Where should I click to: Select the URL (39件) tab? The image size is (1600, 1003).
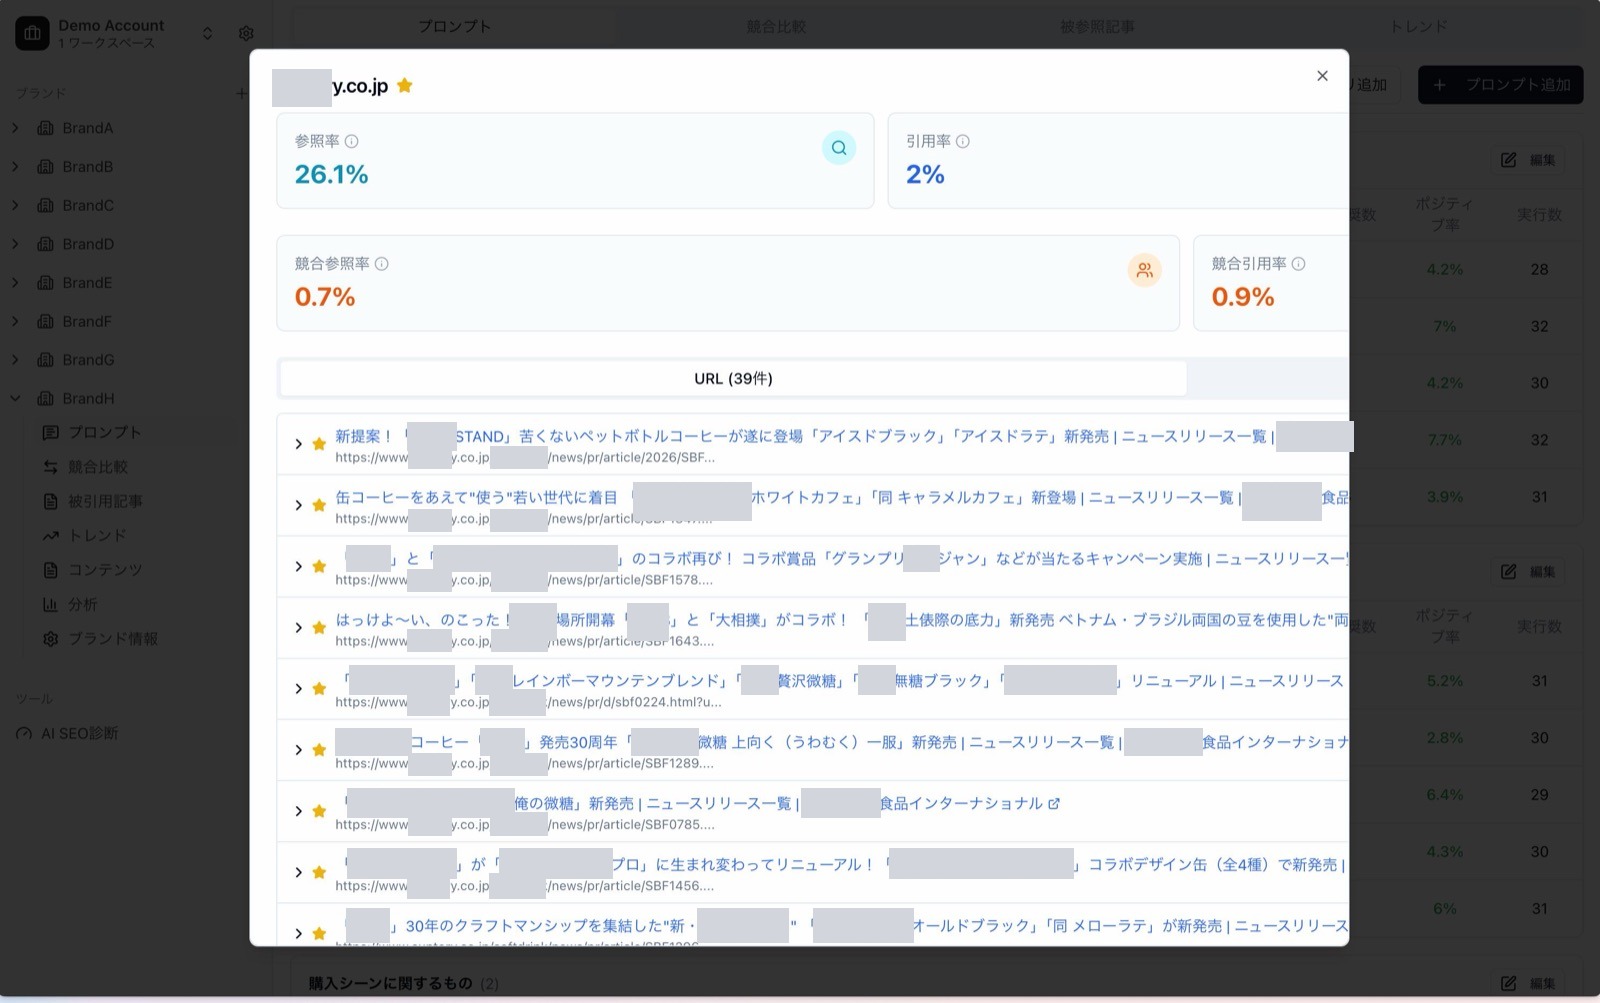733,379
